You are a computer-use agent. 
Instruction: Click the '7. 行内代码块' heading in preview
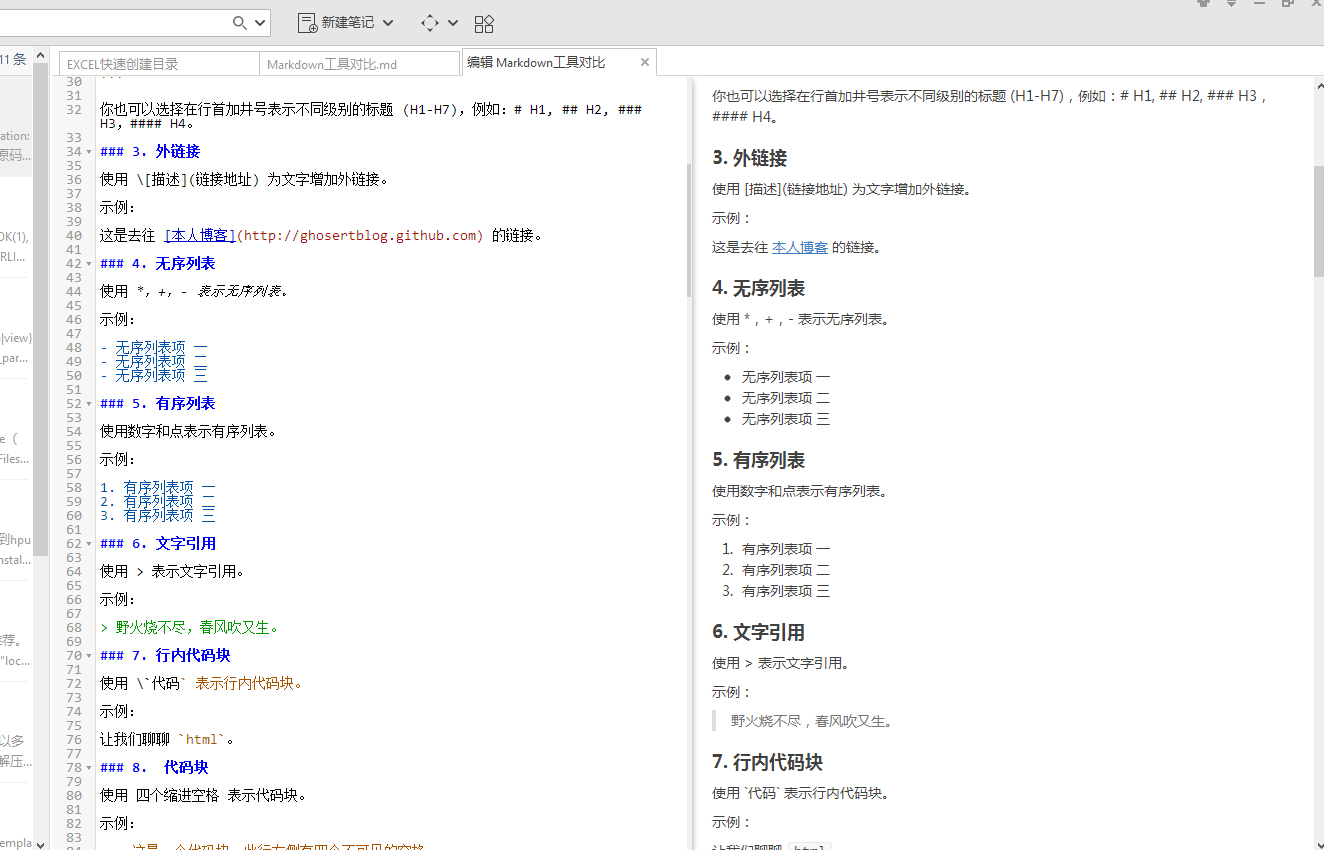(x=767, y=762)
